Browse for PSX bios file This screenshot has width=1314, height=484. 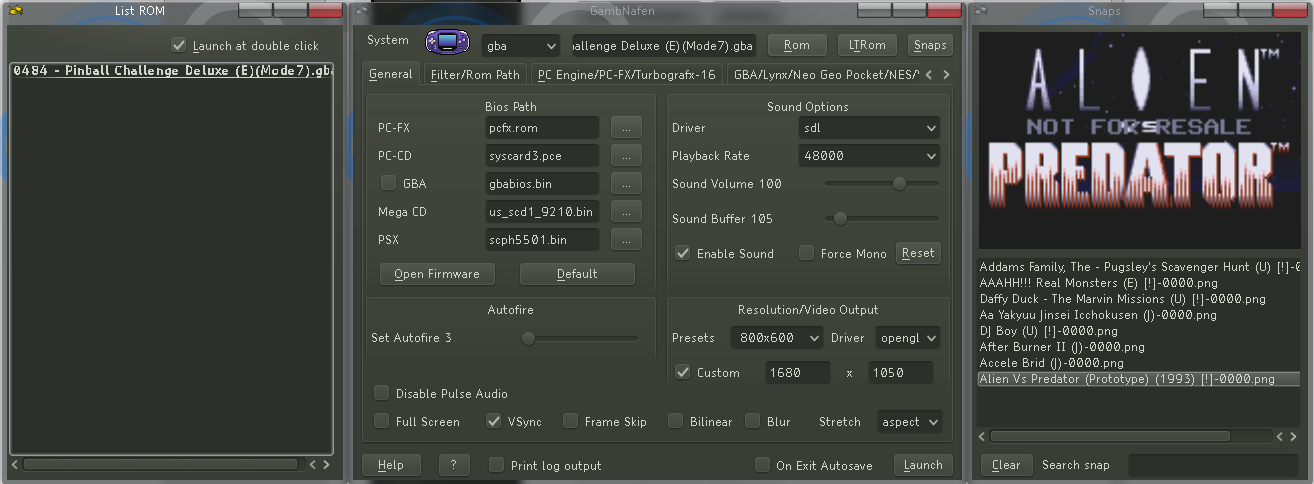[x=626, y=240]
